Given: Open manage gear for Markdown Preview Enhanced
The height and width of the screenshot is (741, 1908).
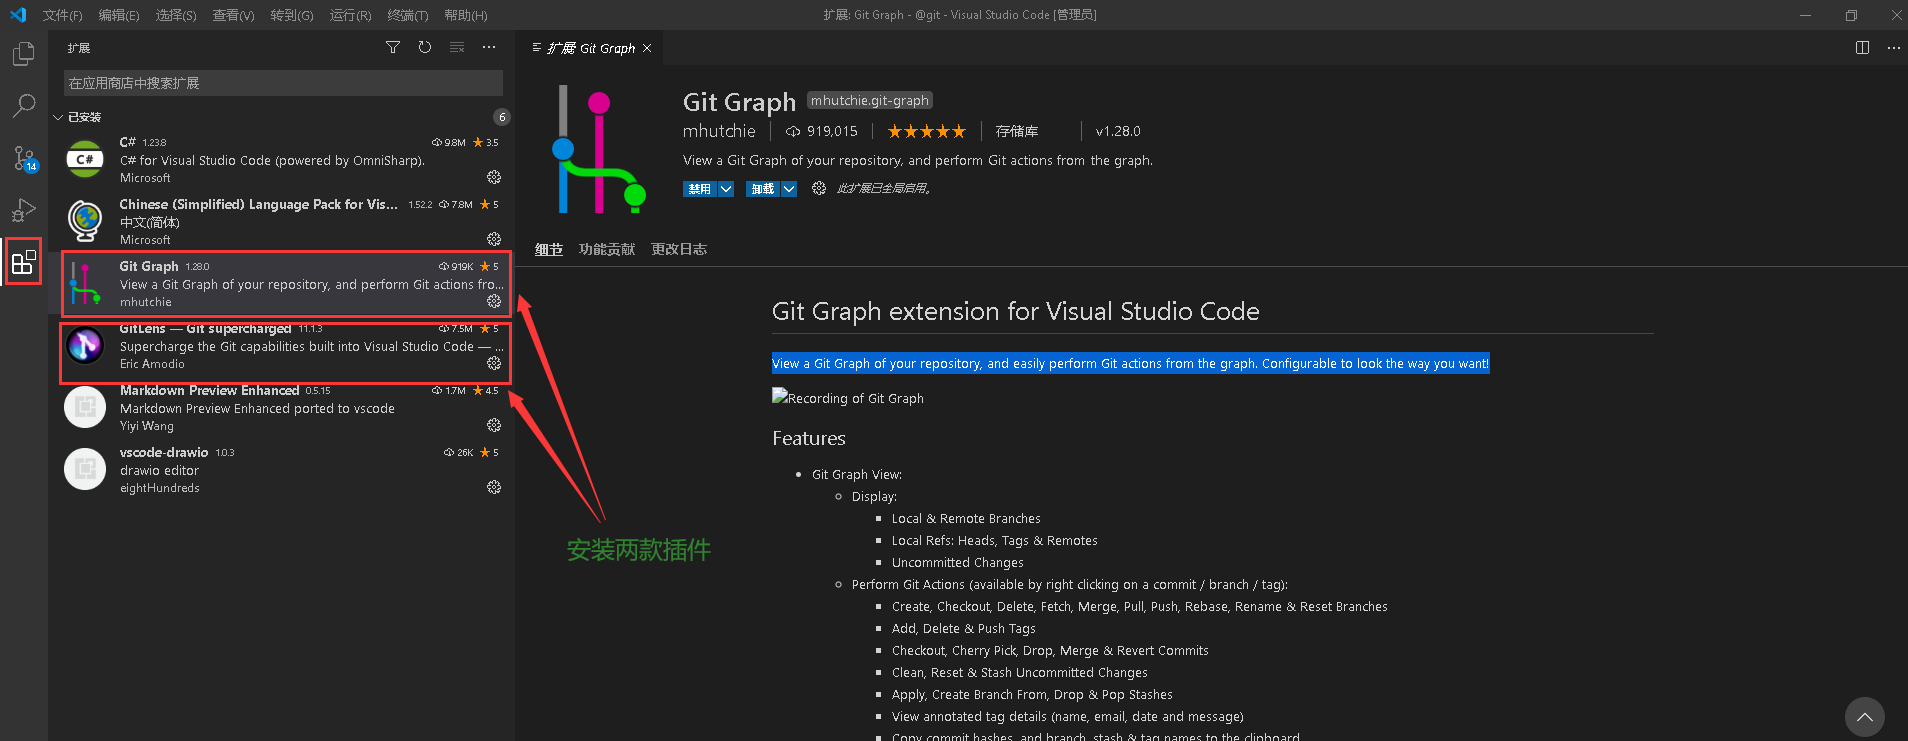Looking at the screenshot, I should [494, 425].
